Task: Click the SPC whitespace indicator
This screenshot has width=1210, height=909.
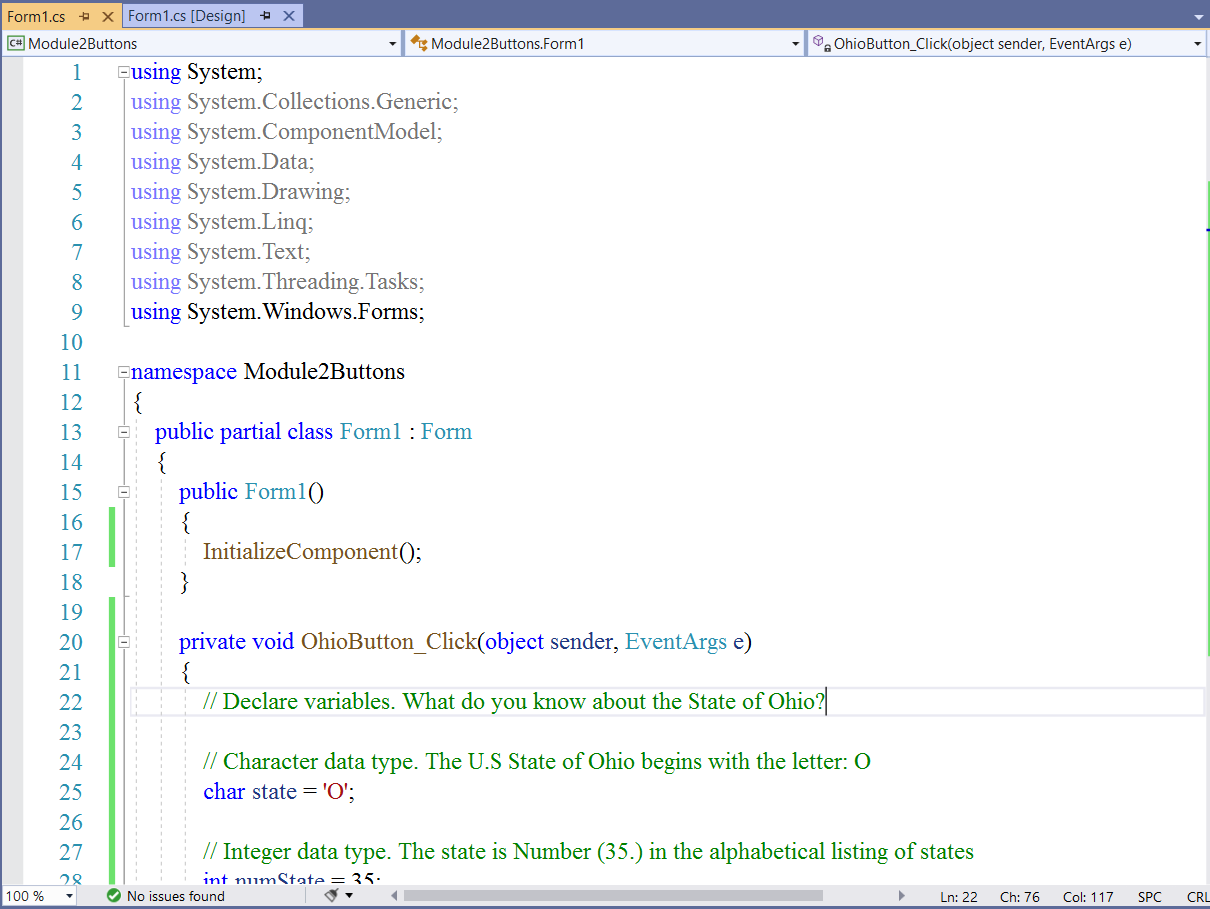Action: [x=1149, y=897]
